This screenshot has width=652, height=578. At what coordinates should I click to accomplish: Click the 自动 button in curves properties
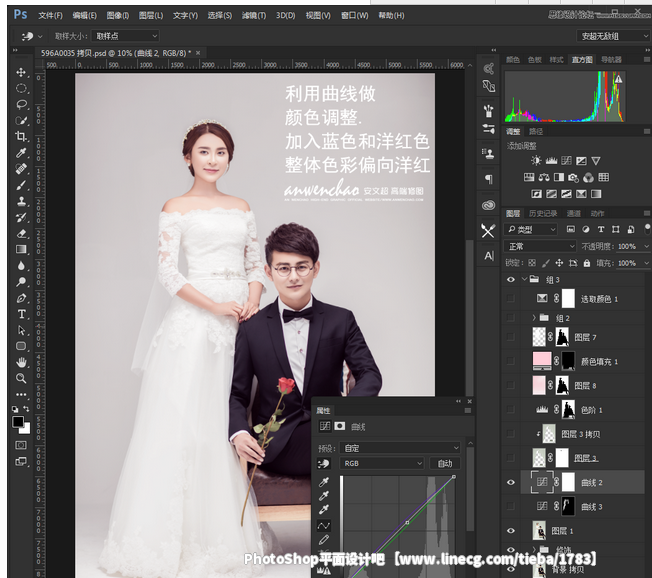[445, 463]
